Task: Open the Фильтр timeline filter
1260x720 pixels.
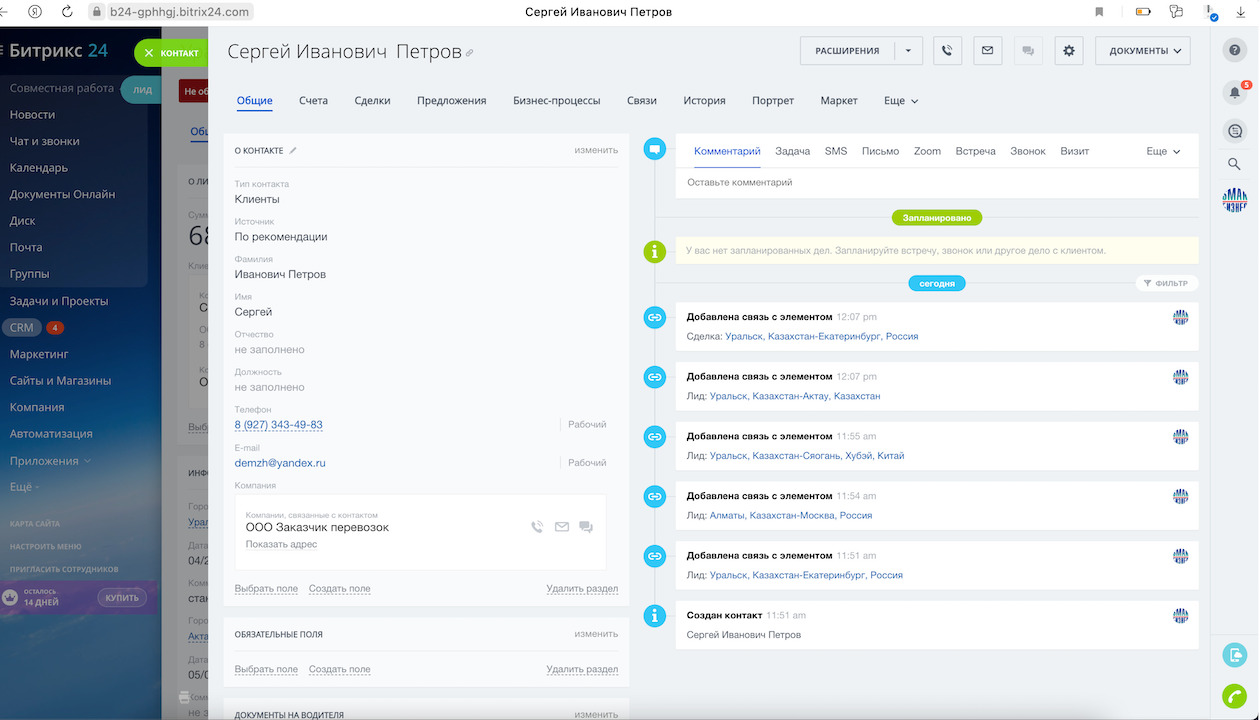Action: point(1166,283)
